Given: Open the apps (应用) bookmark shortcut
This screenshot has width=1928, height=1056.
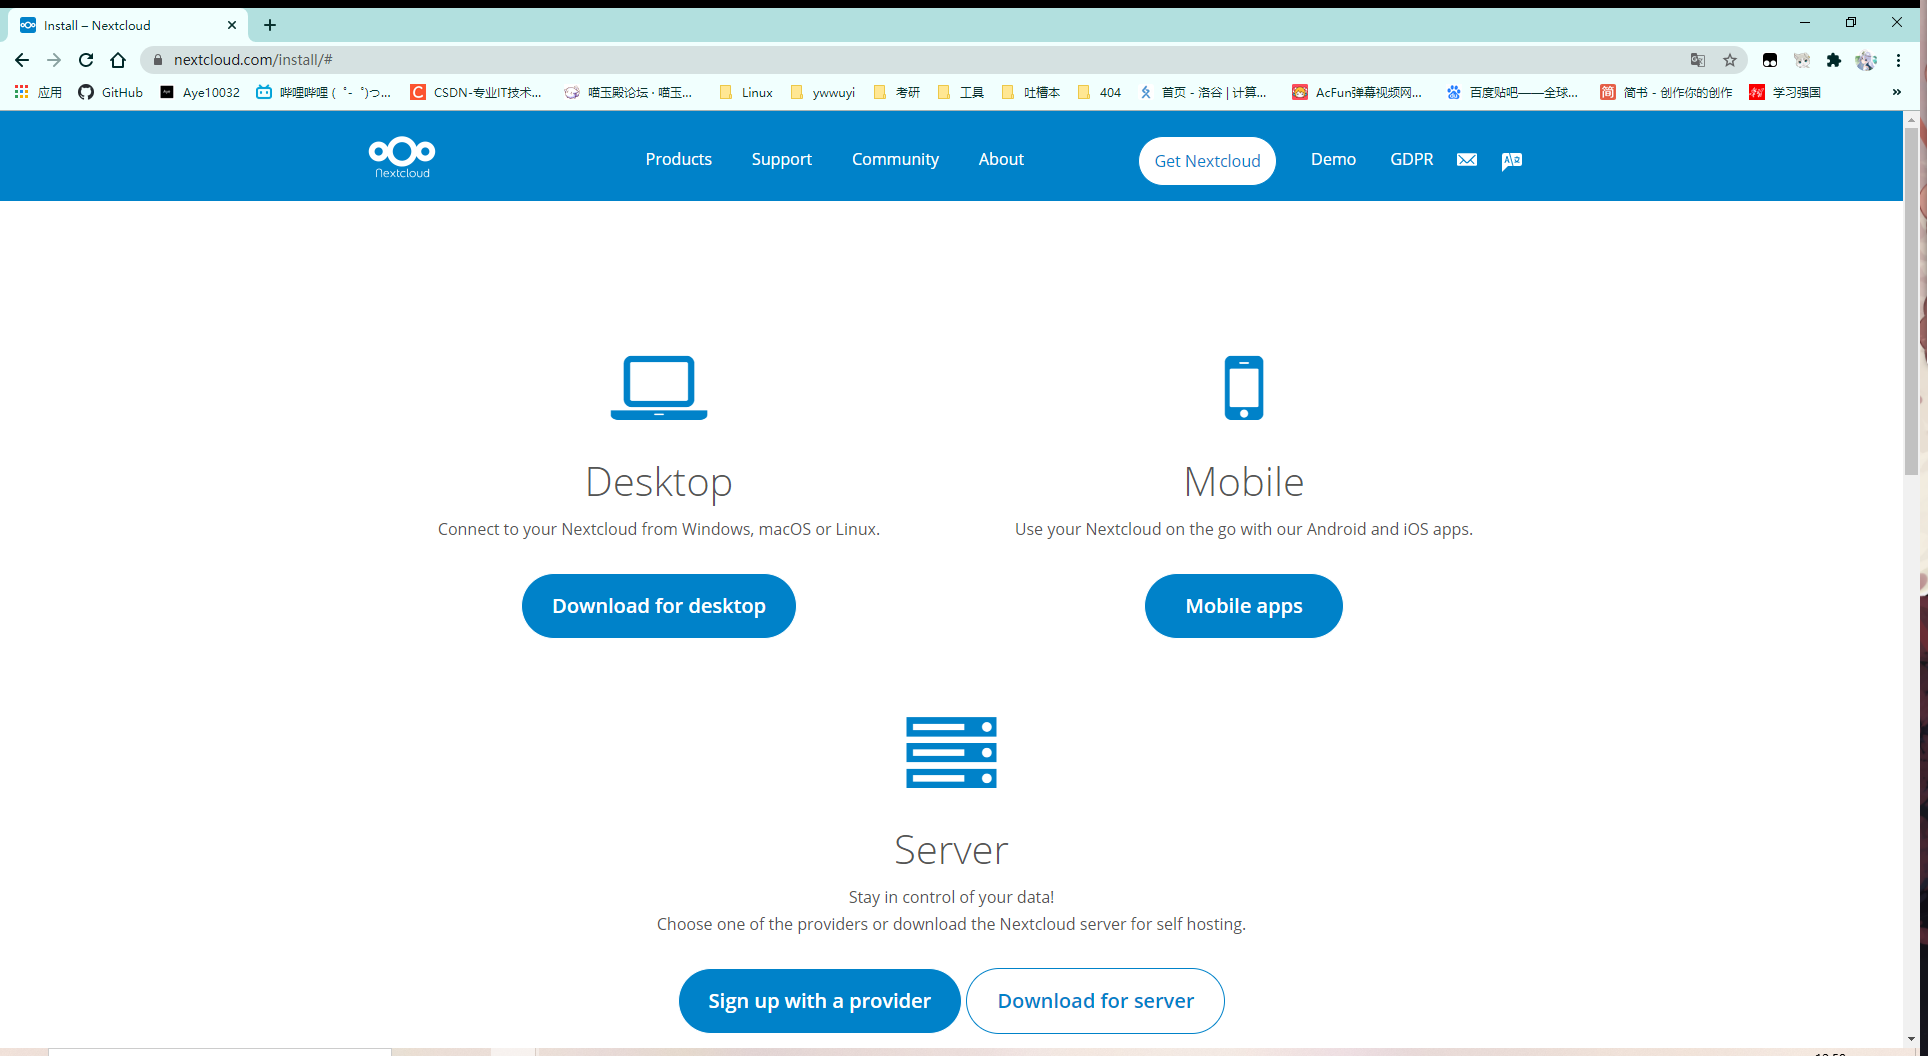Looking at the screenshot, I should (38, 92).
